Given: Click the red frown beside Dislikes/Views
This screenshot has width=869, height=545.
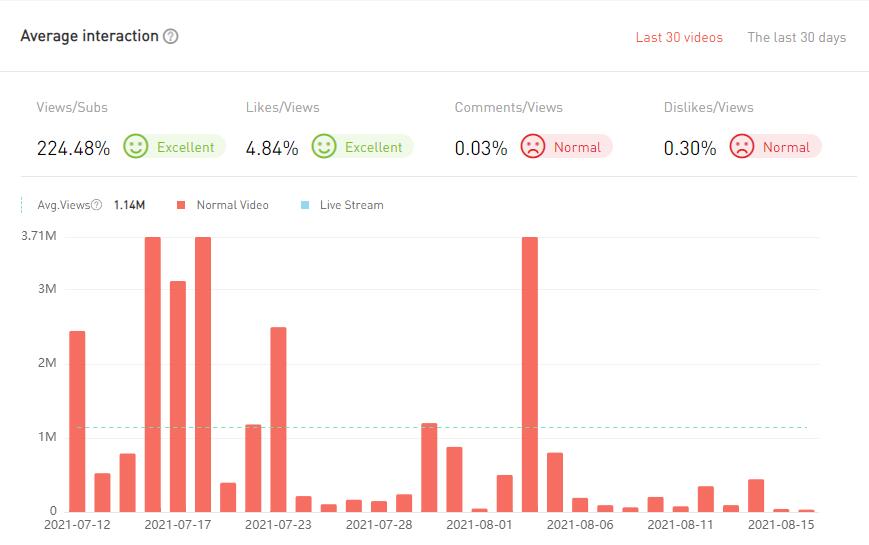Looking at the screenshot, I should (x=742, y=147).
